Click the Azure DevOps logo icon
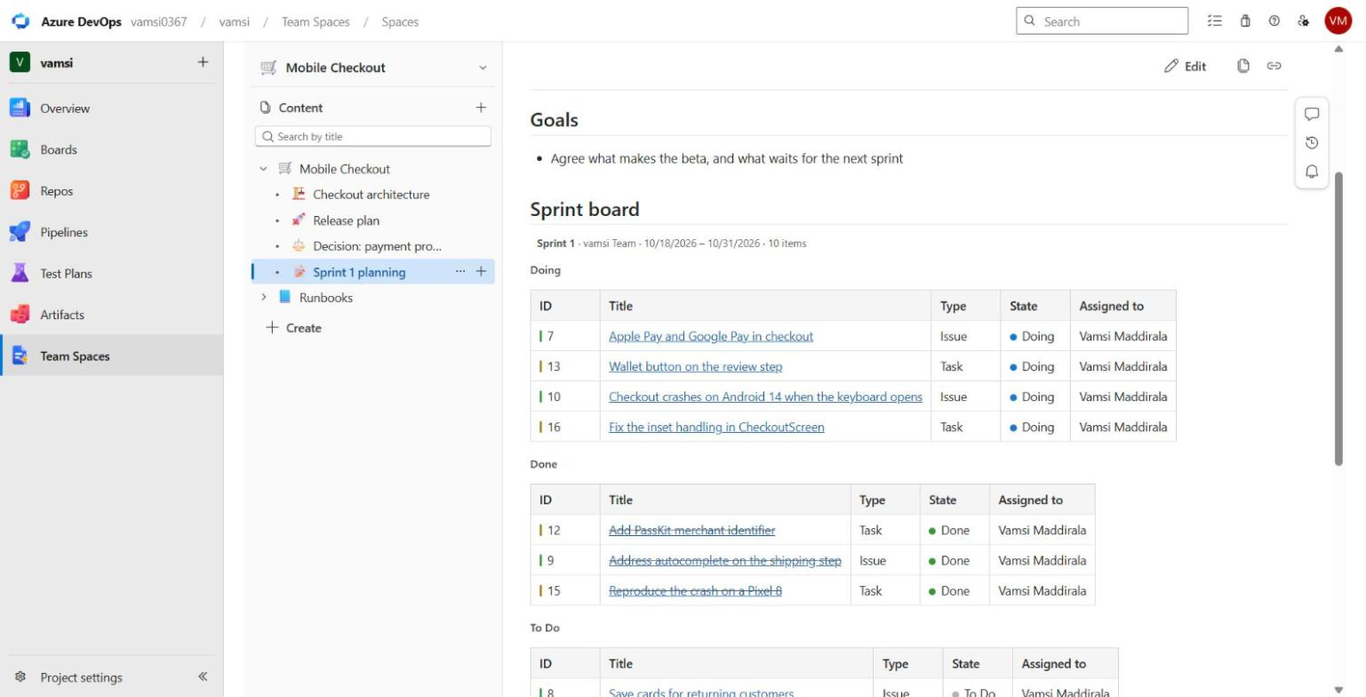Image resolution: width=1366 pixels, height=697 pixels. click(x=20, y=21)
